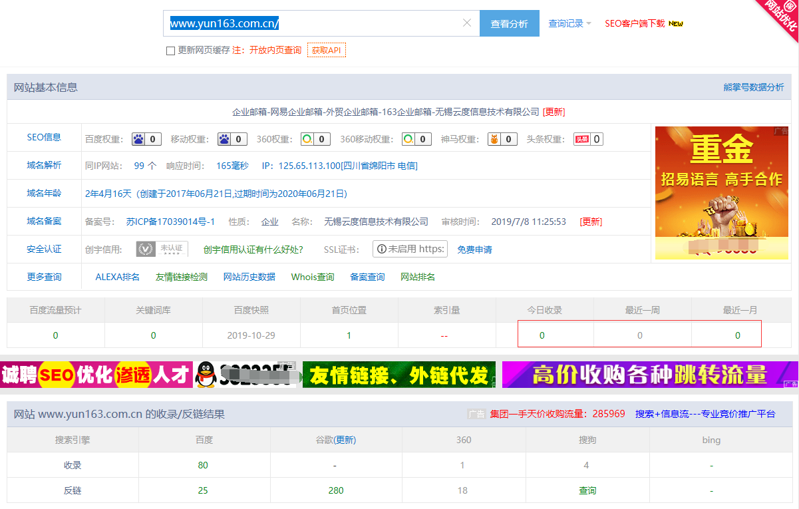Select the 安全认证 row label

pyautogui.click(x=44, y=249)
